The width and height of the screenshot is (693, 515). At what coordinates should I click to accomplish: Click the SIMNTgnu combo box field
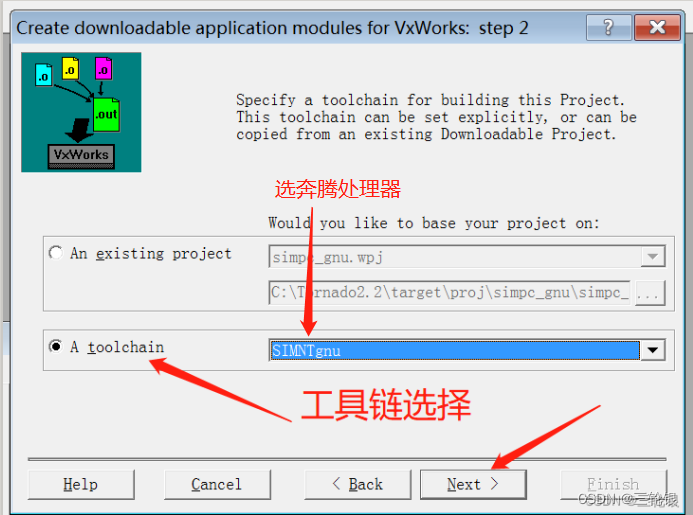coord(455,350)
